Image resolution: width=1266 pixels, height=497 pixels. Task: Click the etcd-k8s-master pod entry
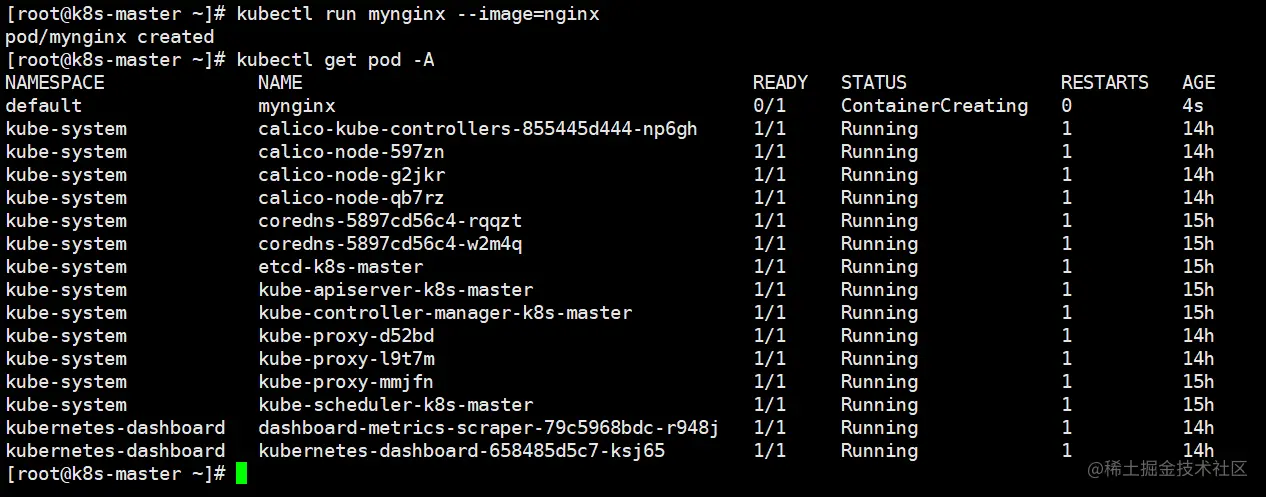coord(341,267)
